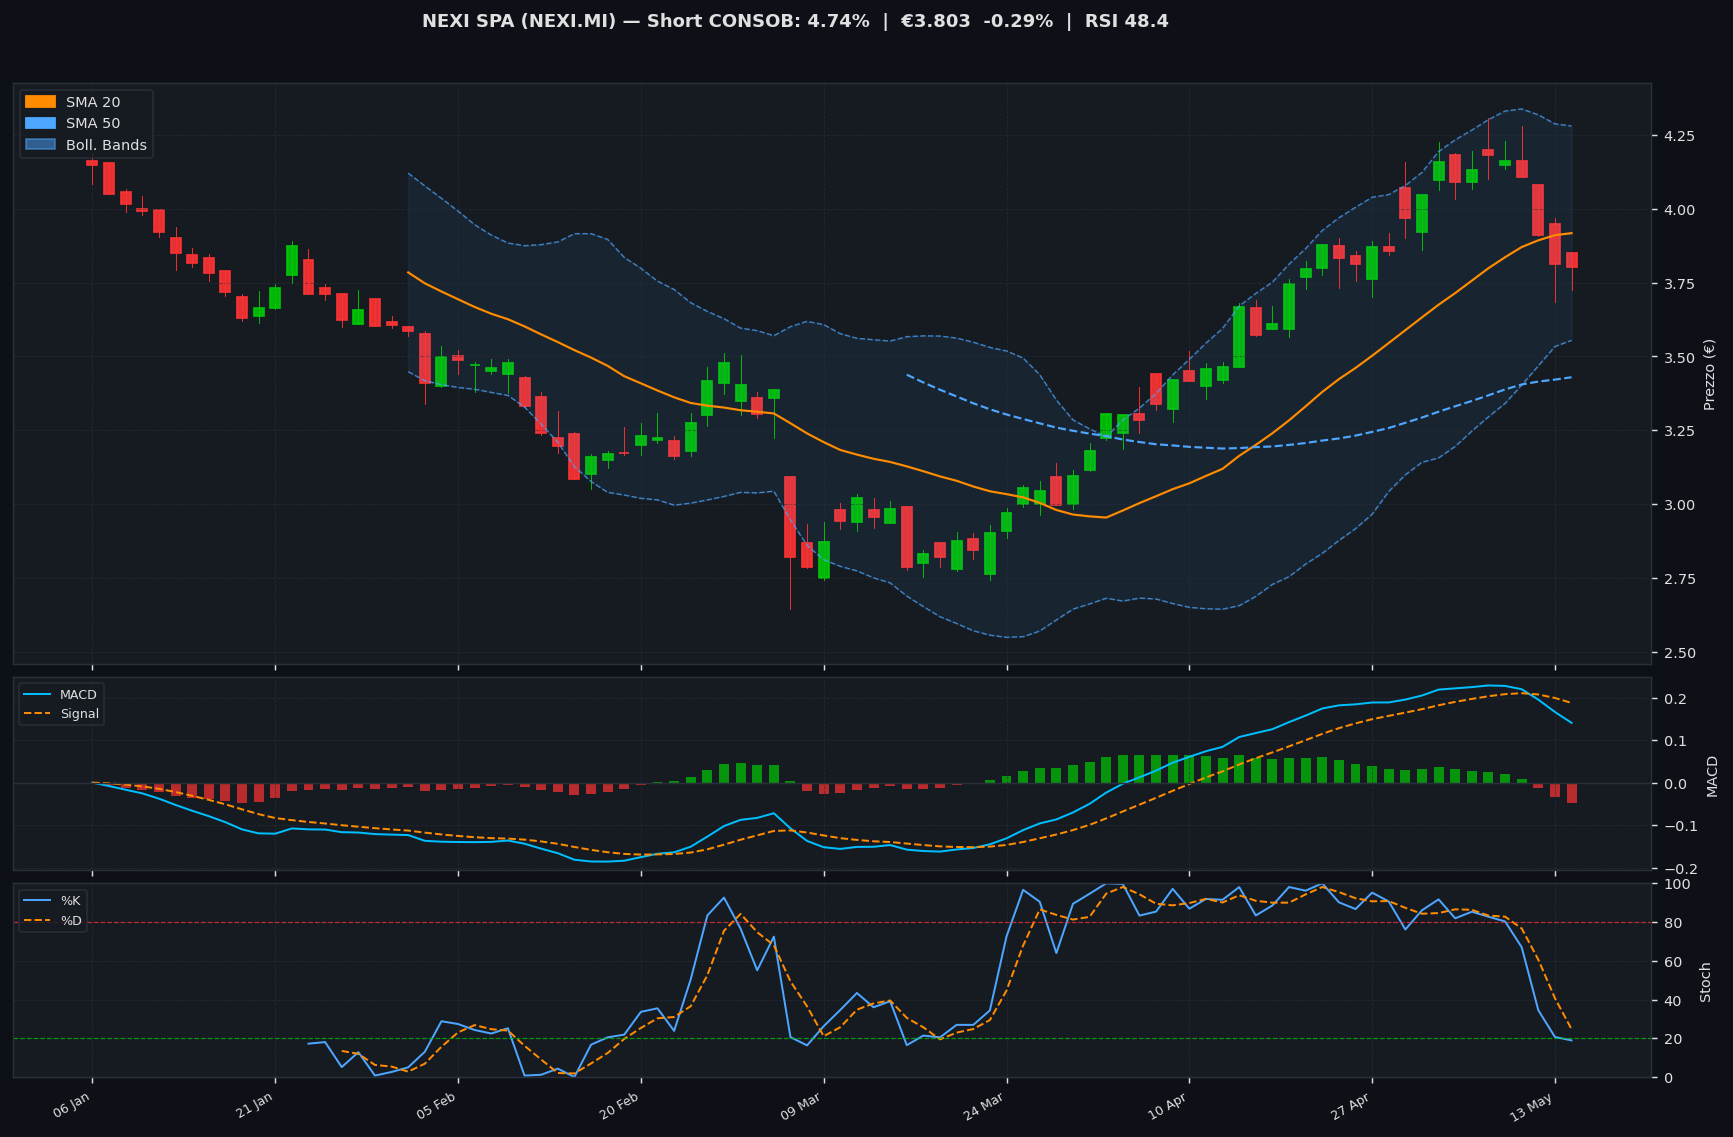
Task: Click the 4.25 price axis label
Action: (1677, 136)
